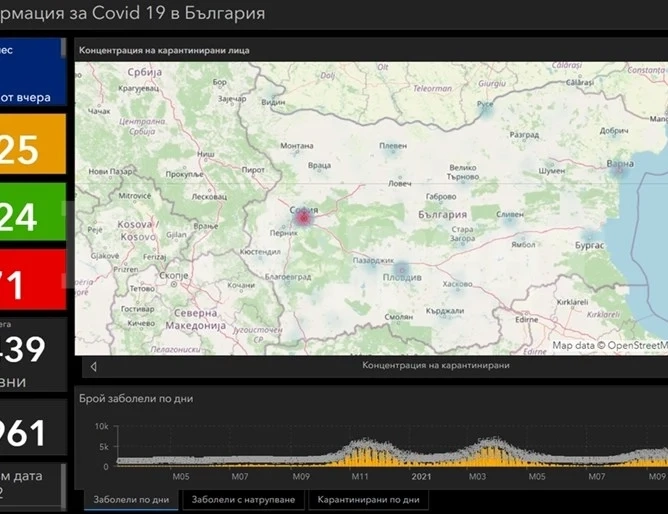
Task: Click the scrollbar on the blue tile
Action: coord(63,48)
